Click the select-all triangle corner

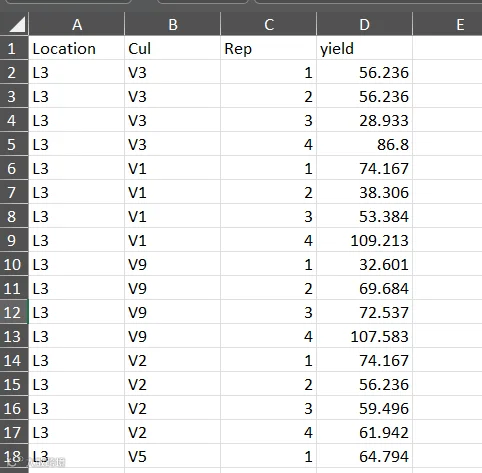pos(14,24)
